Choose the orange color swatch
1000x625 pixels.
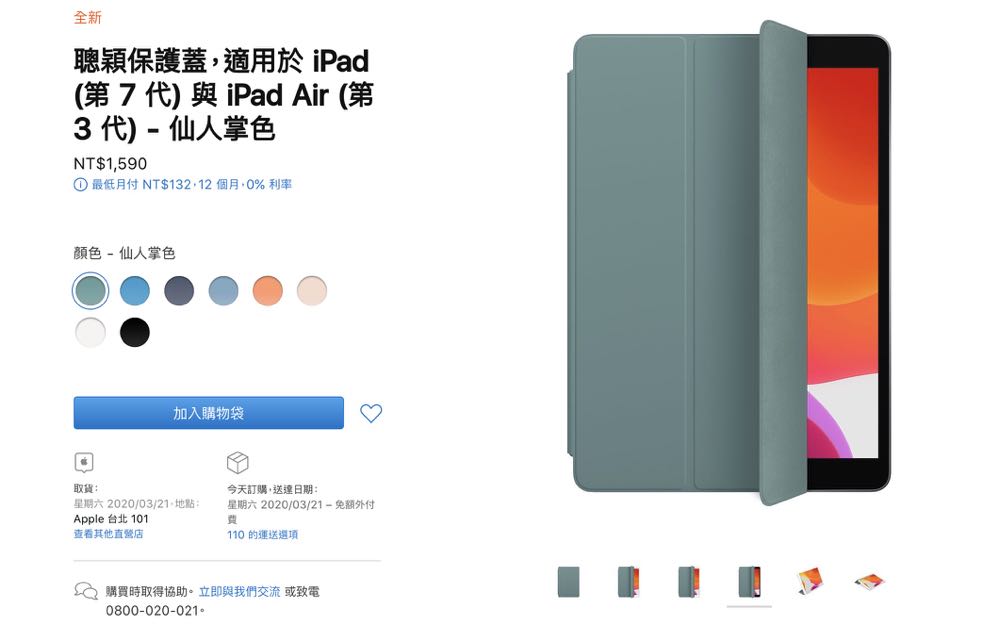tap(268, 291)
